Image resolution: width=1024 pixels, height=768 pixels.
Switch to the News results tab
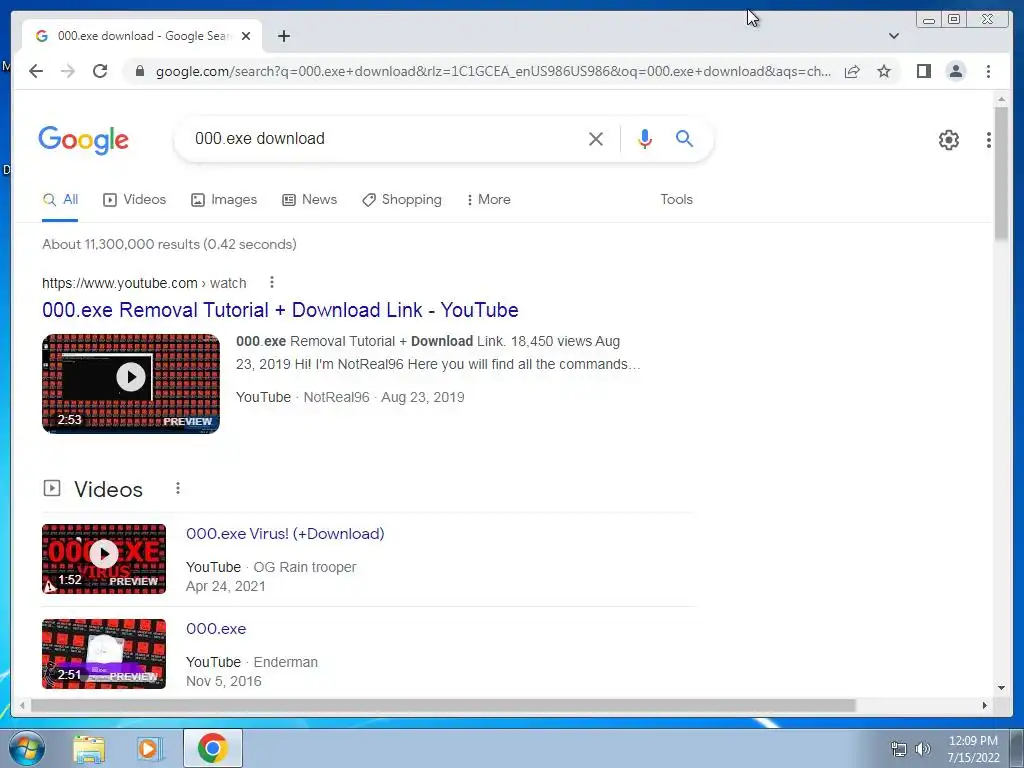point(310,200)
